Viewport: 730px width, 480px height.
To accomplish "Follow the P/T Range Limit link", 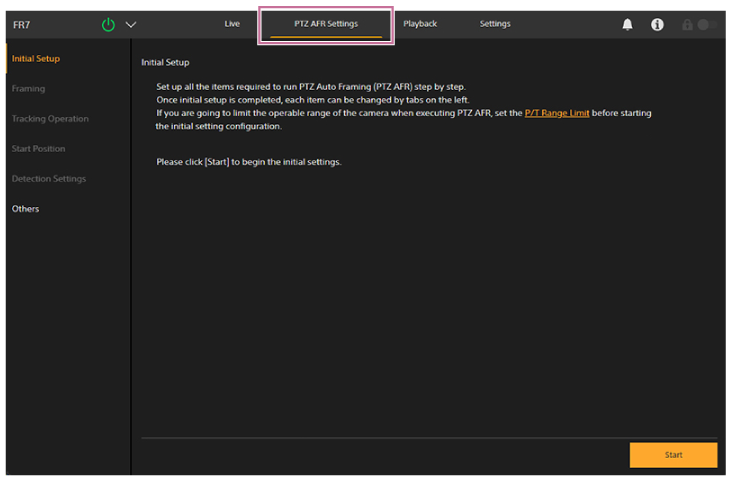I will pos(557,113).
